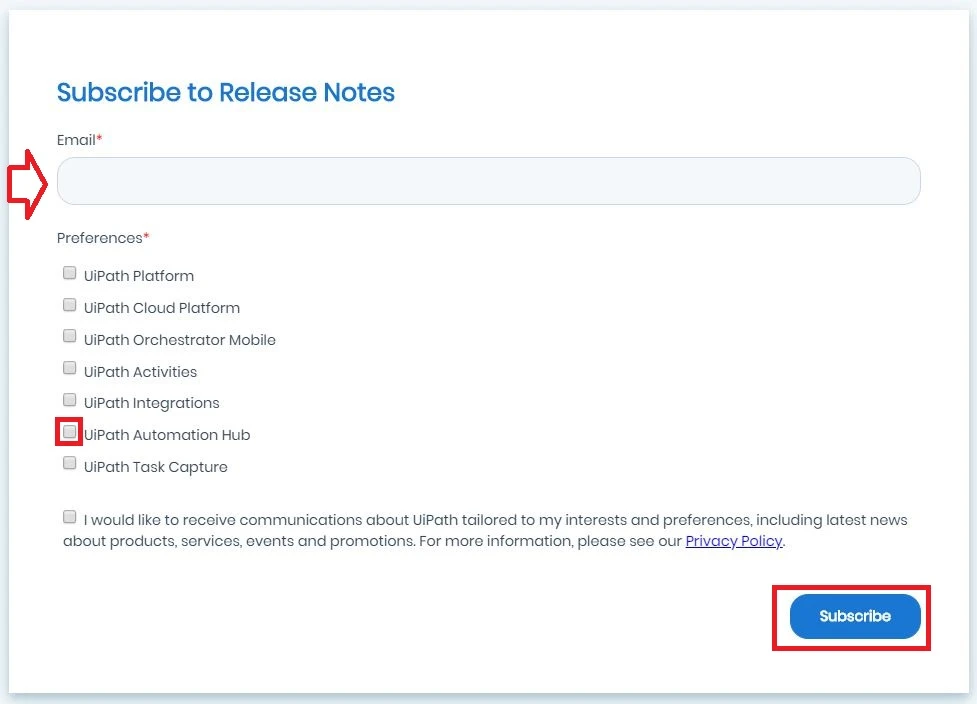Click the 'Subscribe to Release Notes' heading
Viewport: 977px width, 704px height.
226,92
